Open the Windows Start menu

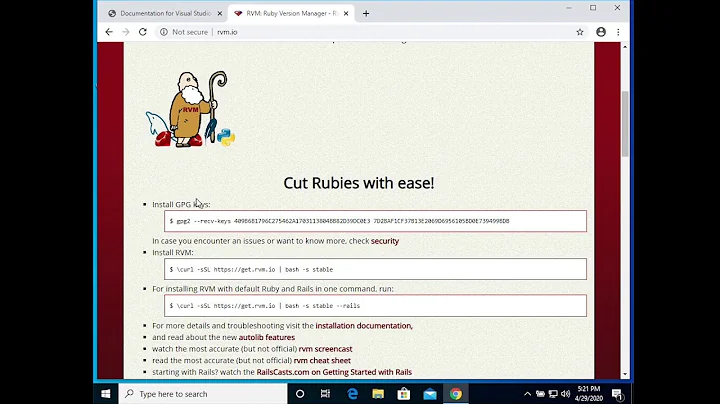pyautogui.click(x=106, y=394)
